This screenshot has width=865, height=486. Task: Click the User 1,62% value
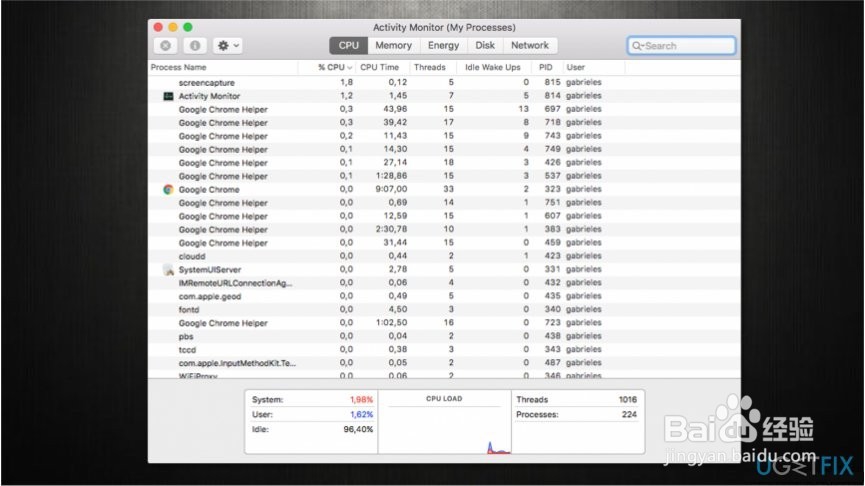[x=361, y=414]
